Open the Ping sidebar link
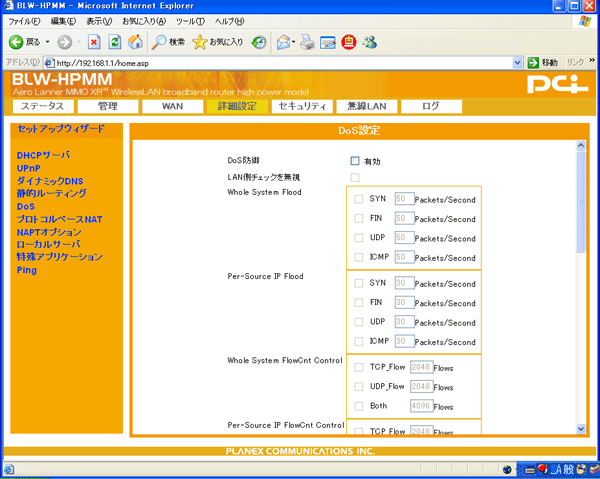This screenshot has width=600, height=479. (x=26, y=270)
